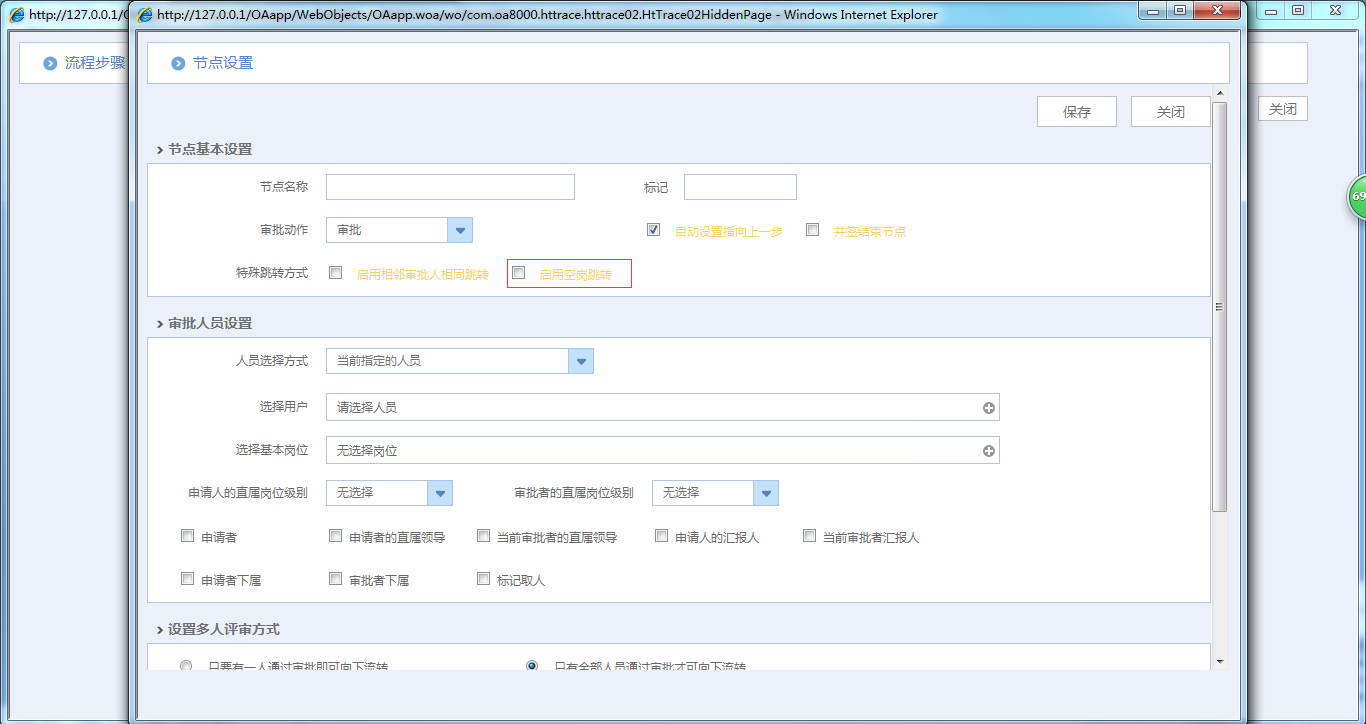Uncheck 自动设置指向上一步 checkbox
The width and height of the screenshot is (1366, 724).
[653, 230]
